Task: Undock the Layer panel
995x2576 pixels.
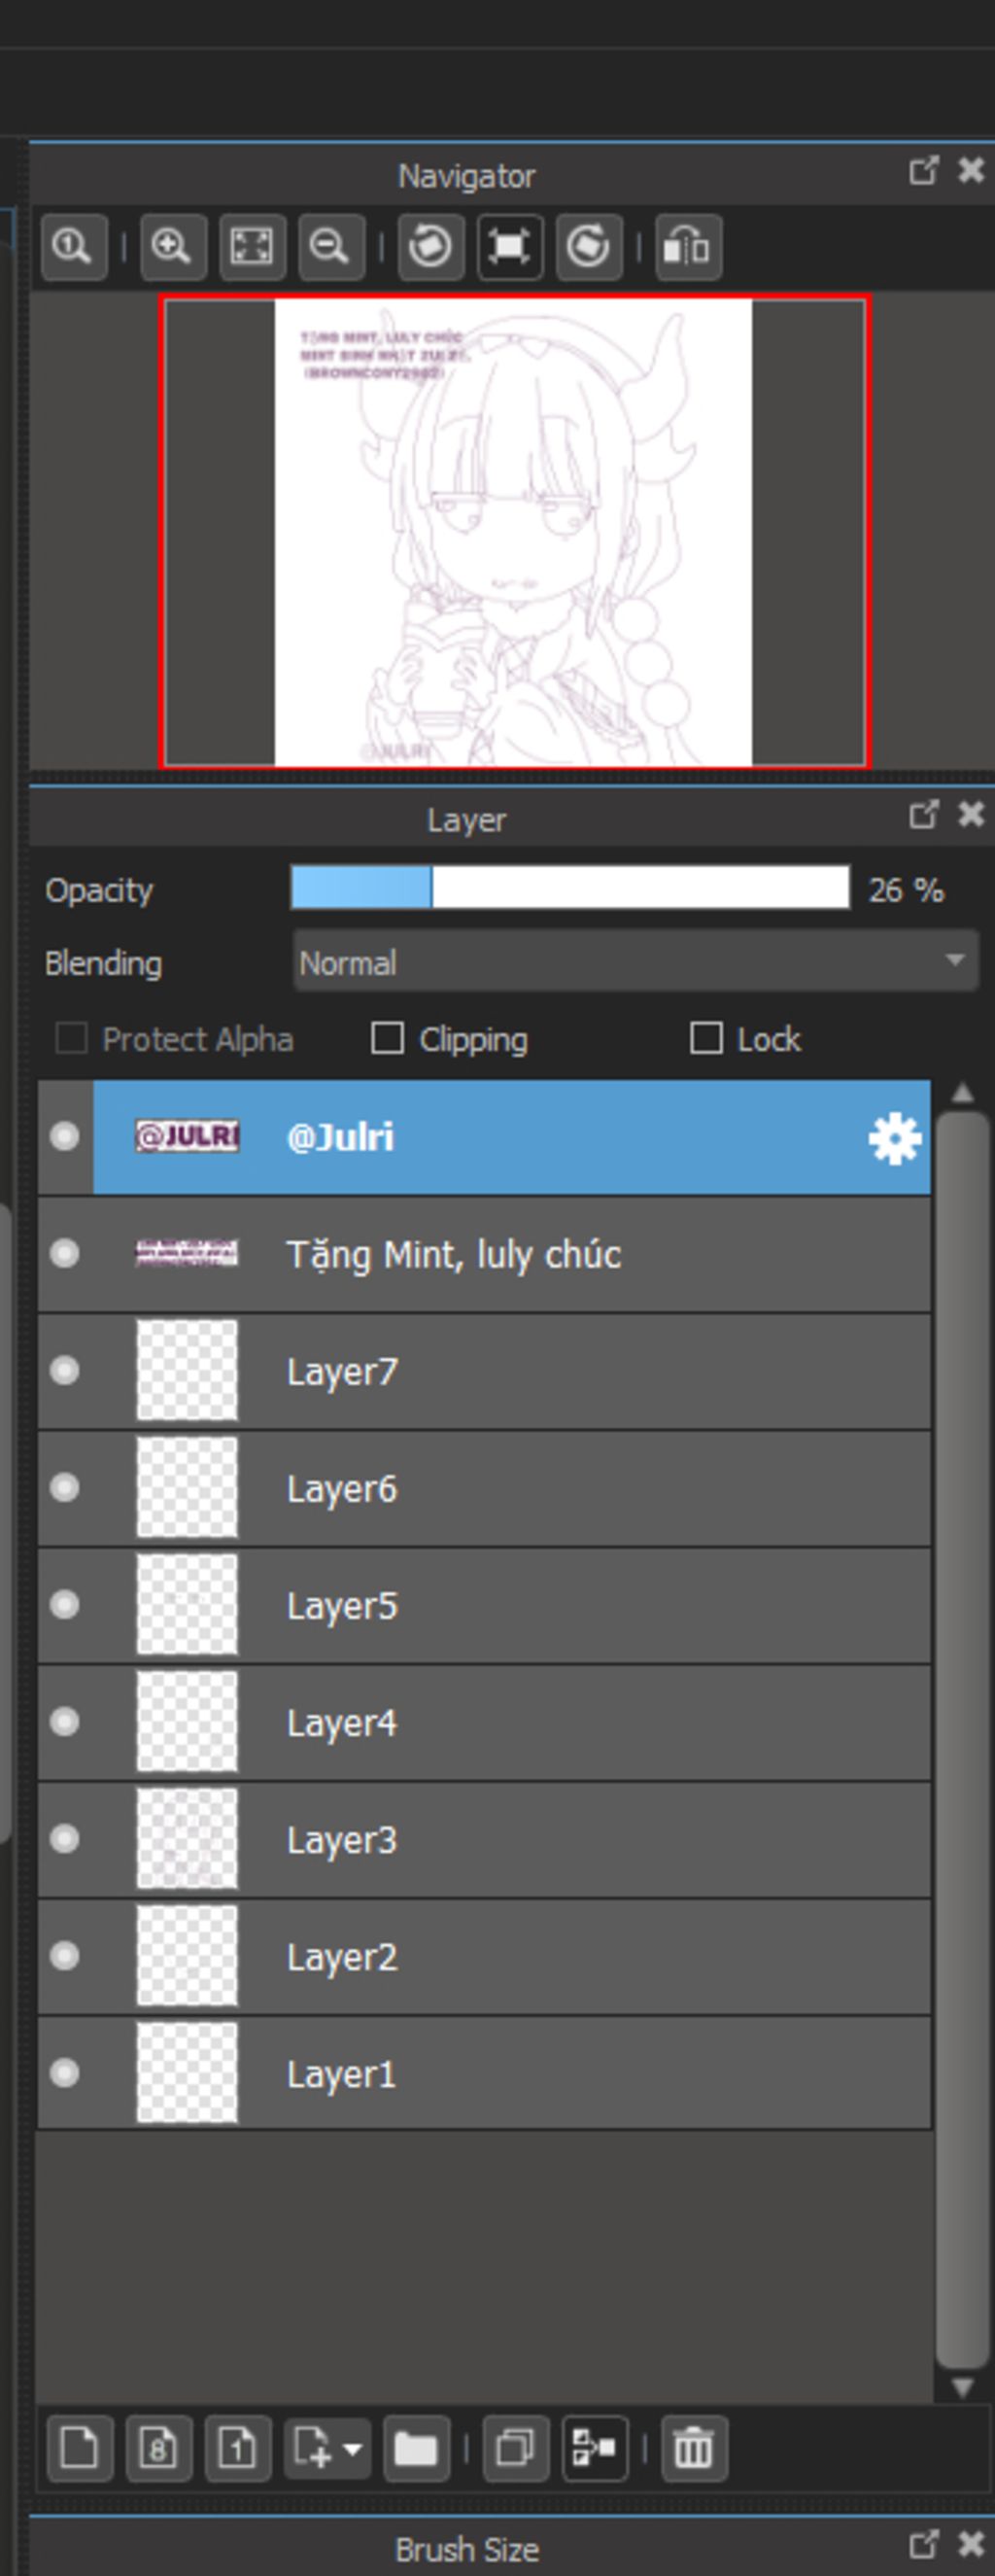Action: [923, 815]
